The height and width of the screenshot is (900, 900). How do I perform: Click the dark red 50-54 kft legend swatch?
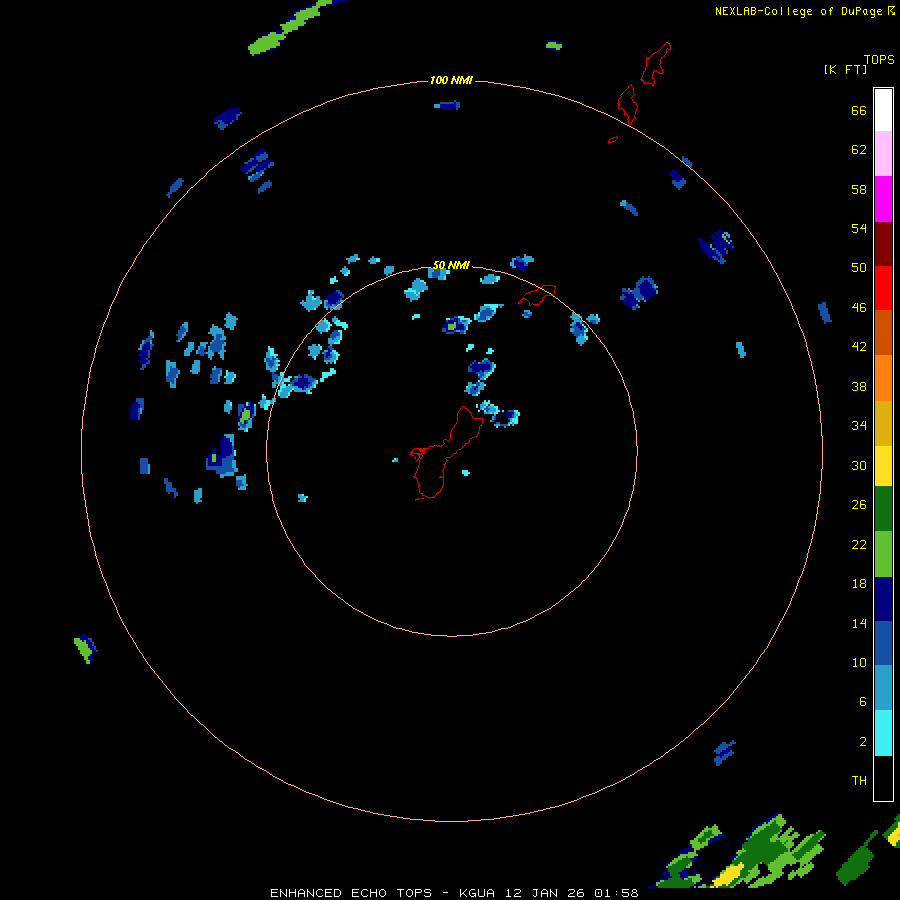coord(883,243)
